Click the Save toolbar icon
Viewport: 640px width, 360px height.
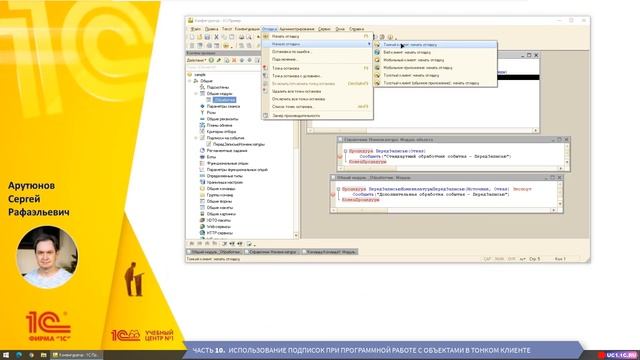click(207, 37)
